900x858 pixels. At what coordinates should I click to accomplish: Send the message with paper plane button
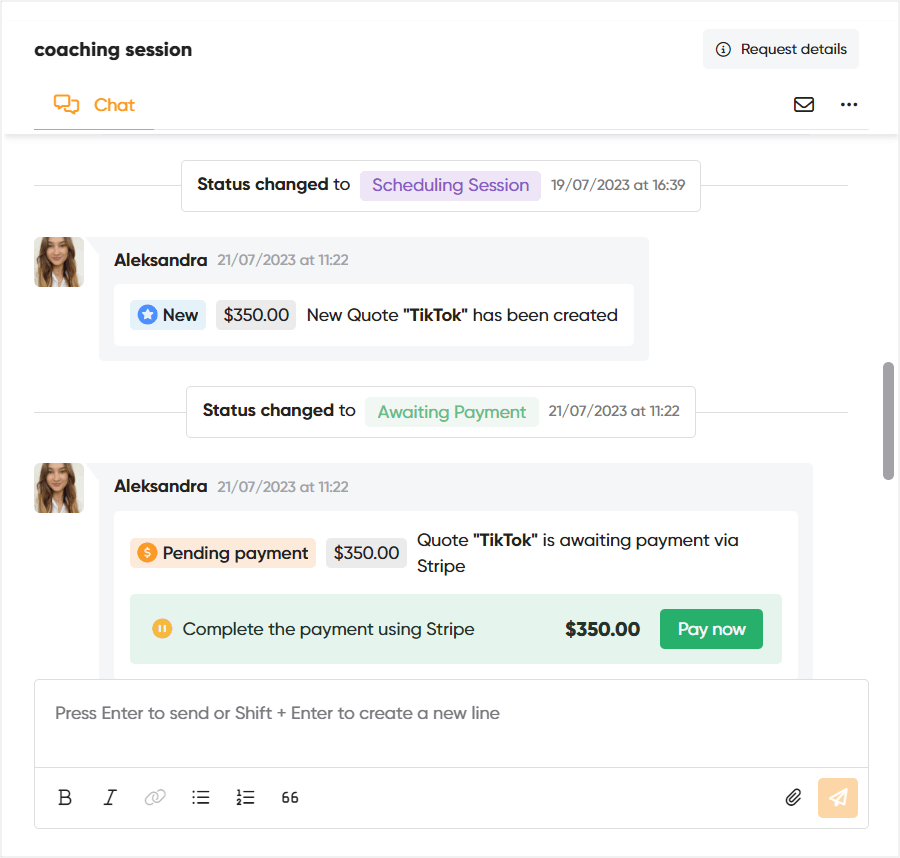[837, 798]
